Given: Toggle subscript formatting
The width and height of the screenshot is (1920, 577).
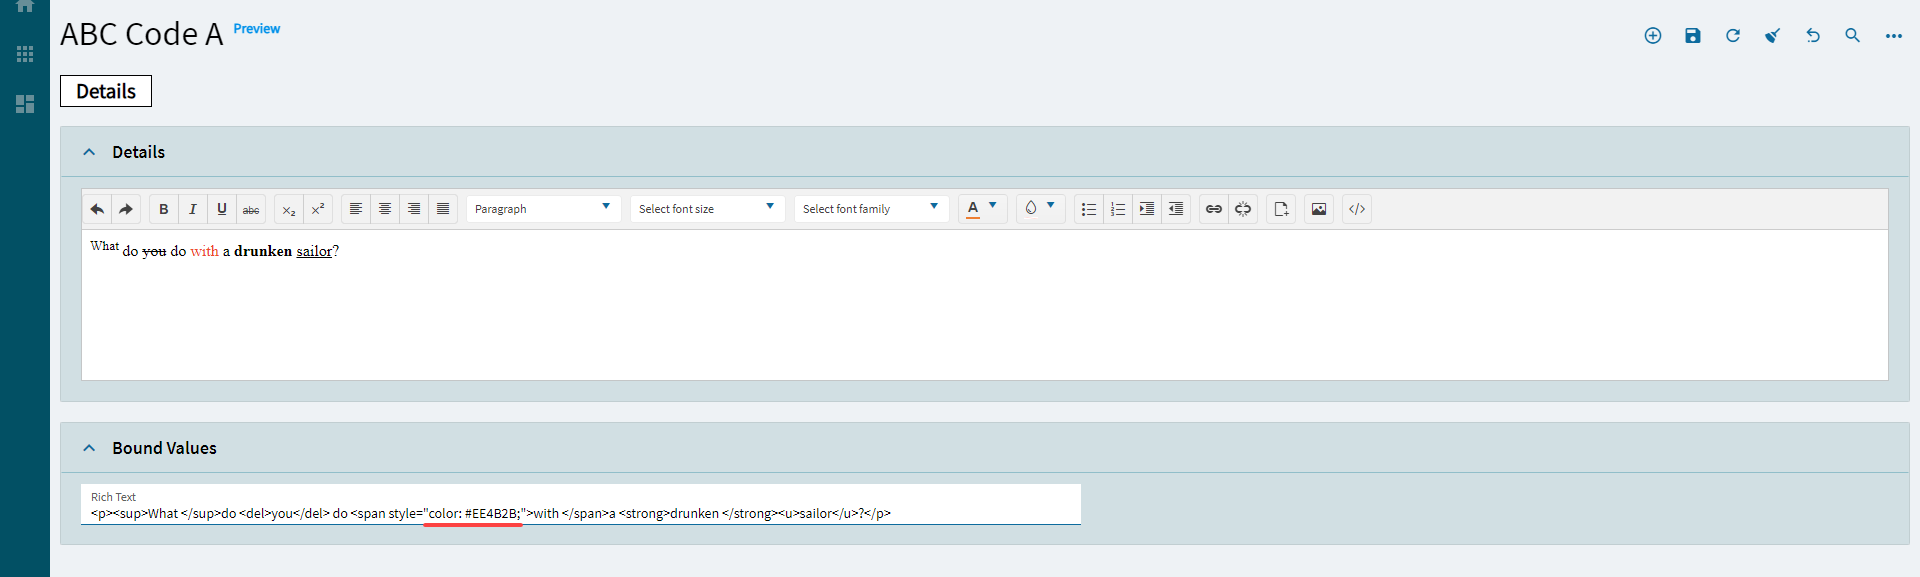Looking at the screenshot, I should (289, 209).
